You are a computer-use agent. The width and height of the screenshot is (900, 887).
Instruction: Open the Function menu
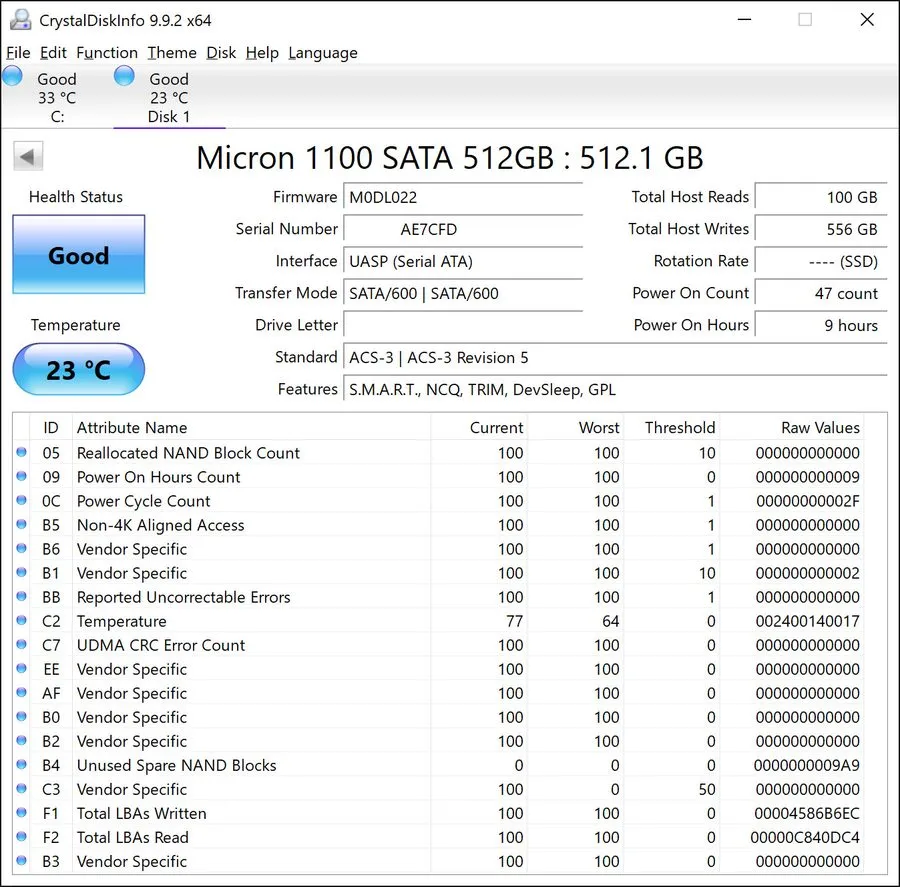[x=107, y=53]
